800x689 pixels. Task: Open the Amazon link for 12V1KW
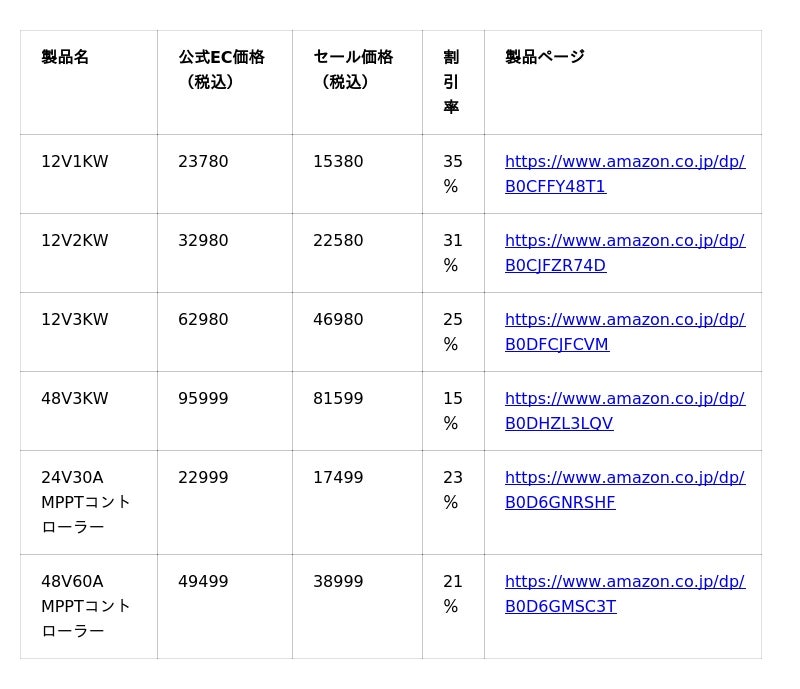(624, 174)
